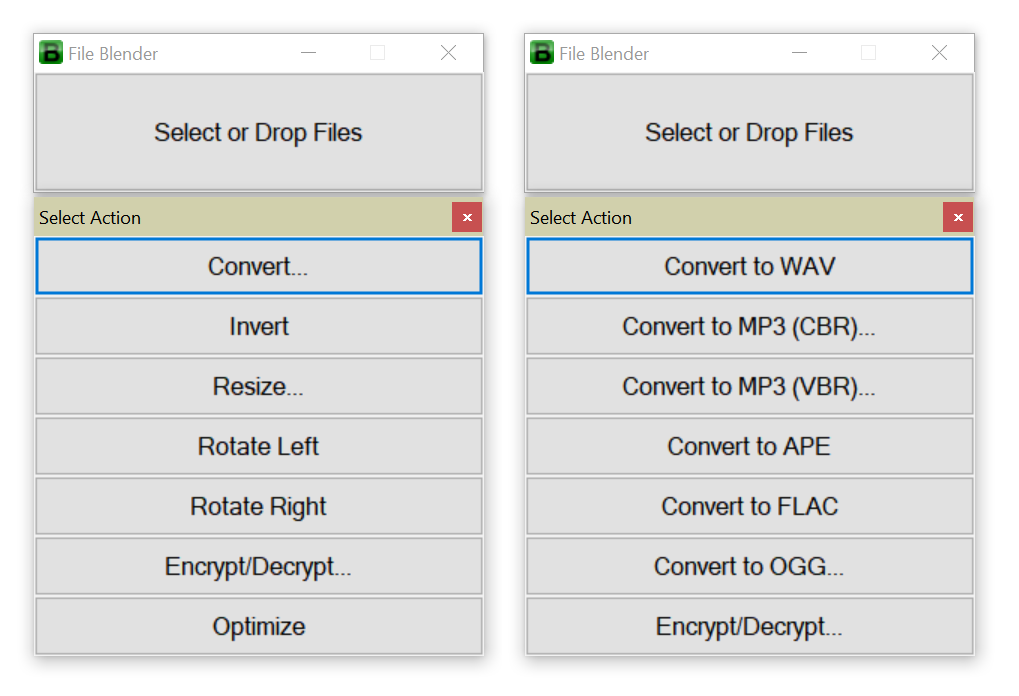Pick Convert to FLAC
The width and height of the screenshot is (1019, 696).
(x=749, y=506)
